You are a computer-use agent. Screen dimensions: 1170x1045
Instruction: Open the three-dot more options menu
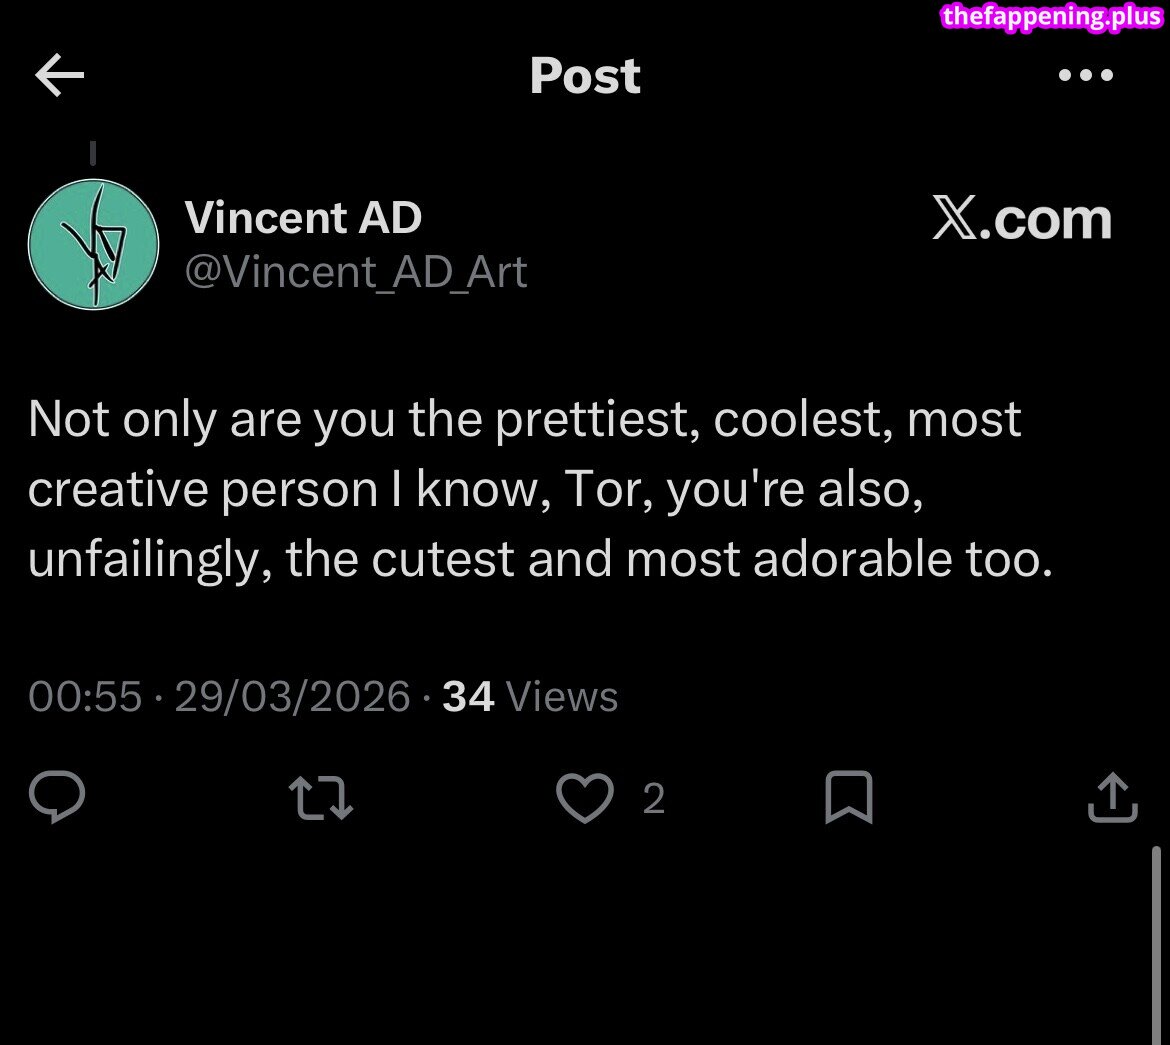1085,75
